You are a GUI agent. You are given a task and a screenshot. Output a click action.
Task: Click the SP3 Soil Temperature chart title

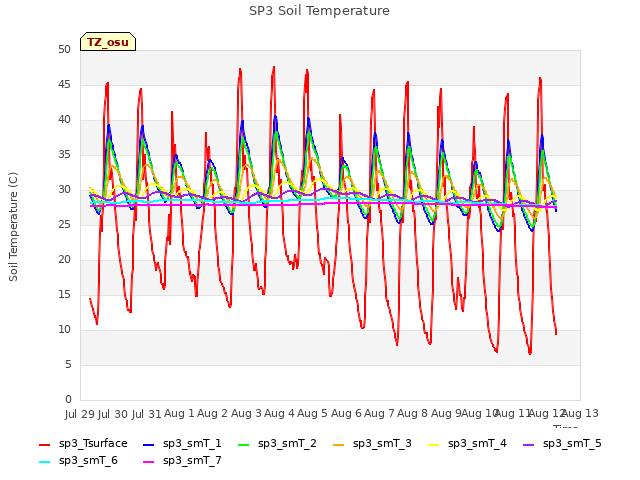pyautogui.click(x=319, y=11)
